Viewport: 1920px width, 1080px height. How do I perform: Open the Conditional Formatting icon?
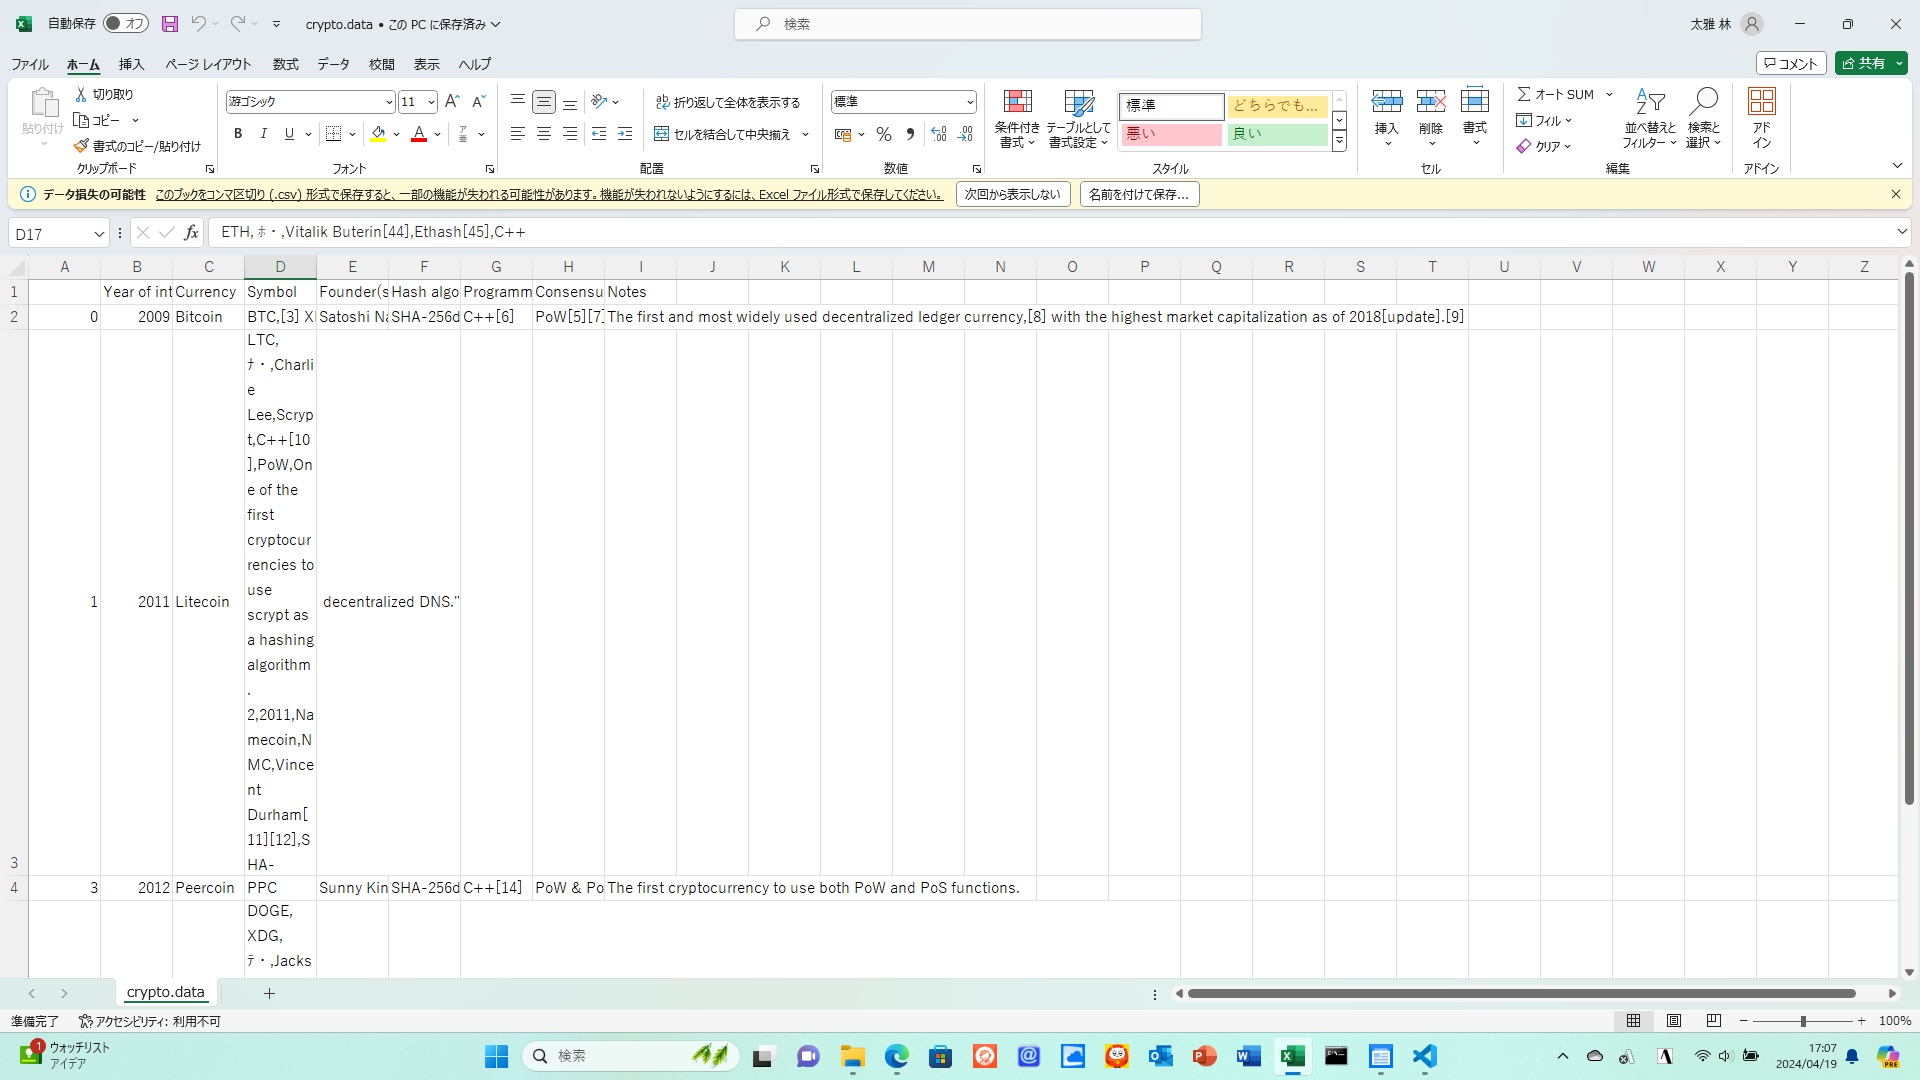[1017, 101]
